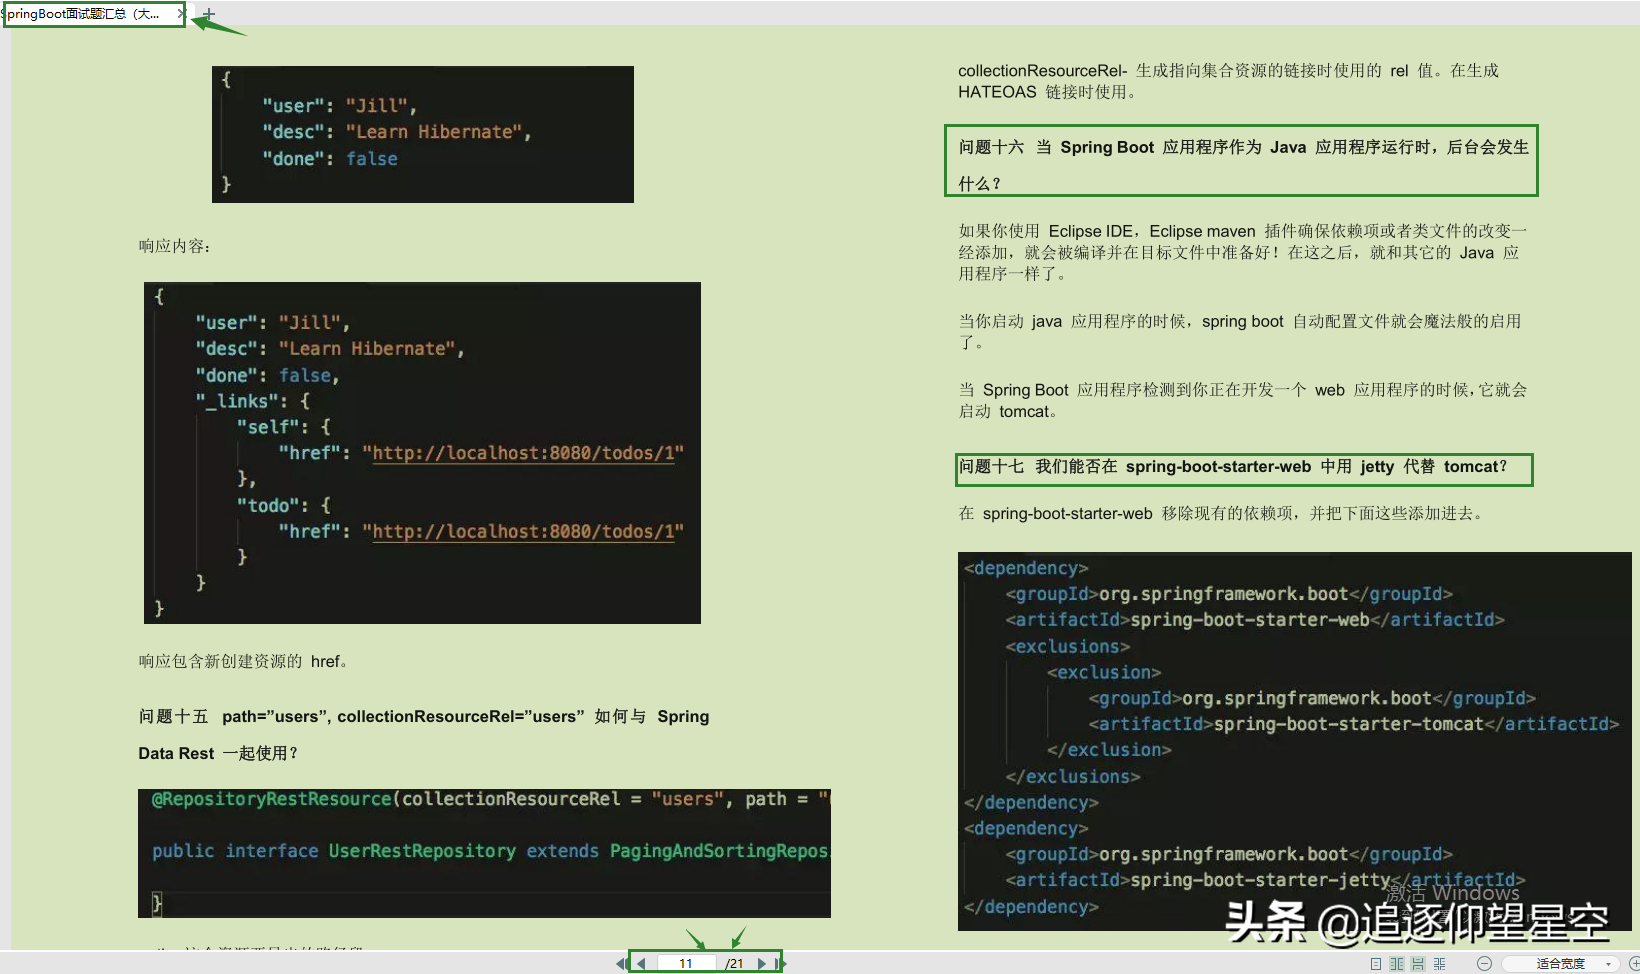Viewport: 1640px width, 974px height.
Task: Click the @RepositoryRestResource annotation line
Action: tap(491, 799)
